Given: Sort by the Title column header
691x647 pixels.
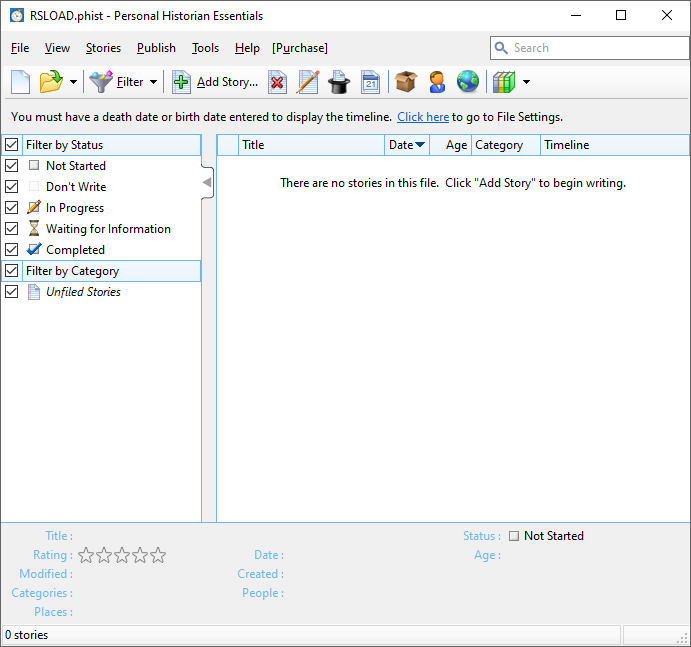Looking at the screenshot, I should pos(312,145).
